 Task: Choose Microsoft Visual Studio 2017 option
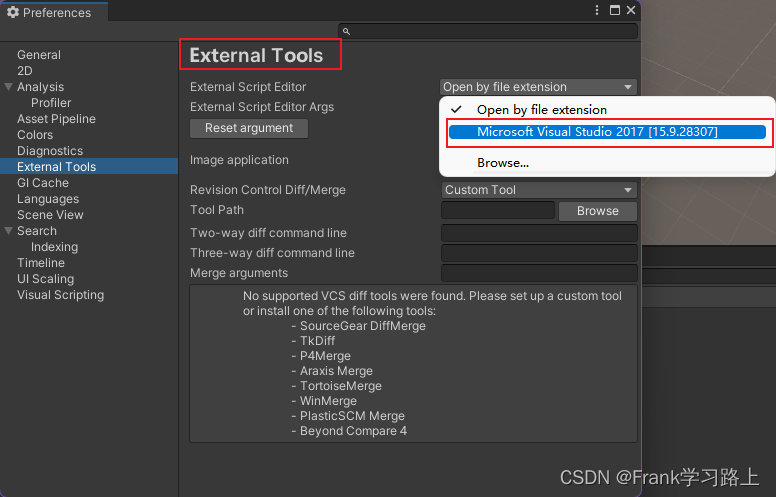pos(607,132)
